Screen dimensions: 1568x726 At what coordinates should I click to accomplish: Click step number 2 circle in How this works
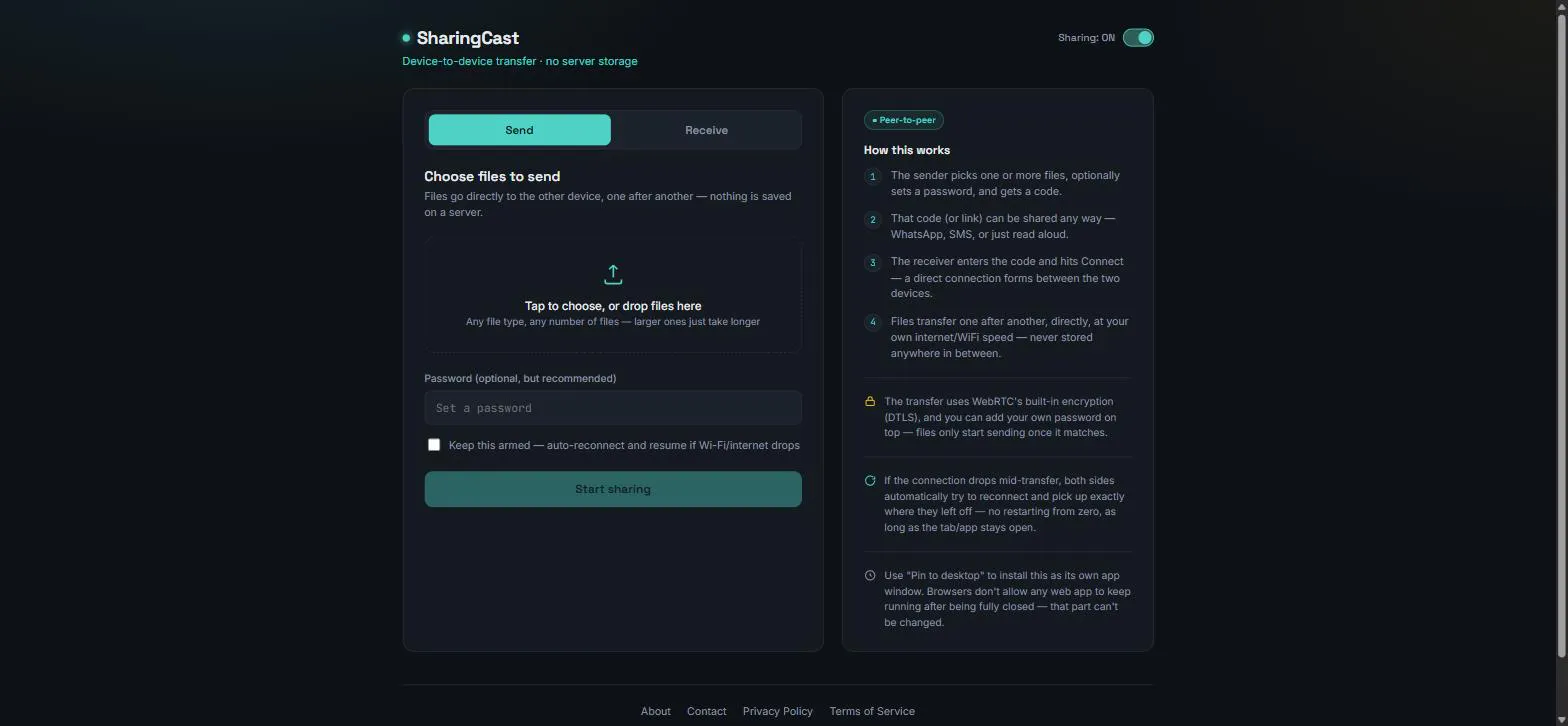click(873, 219)
